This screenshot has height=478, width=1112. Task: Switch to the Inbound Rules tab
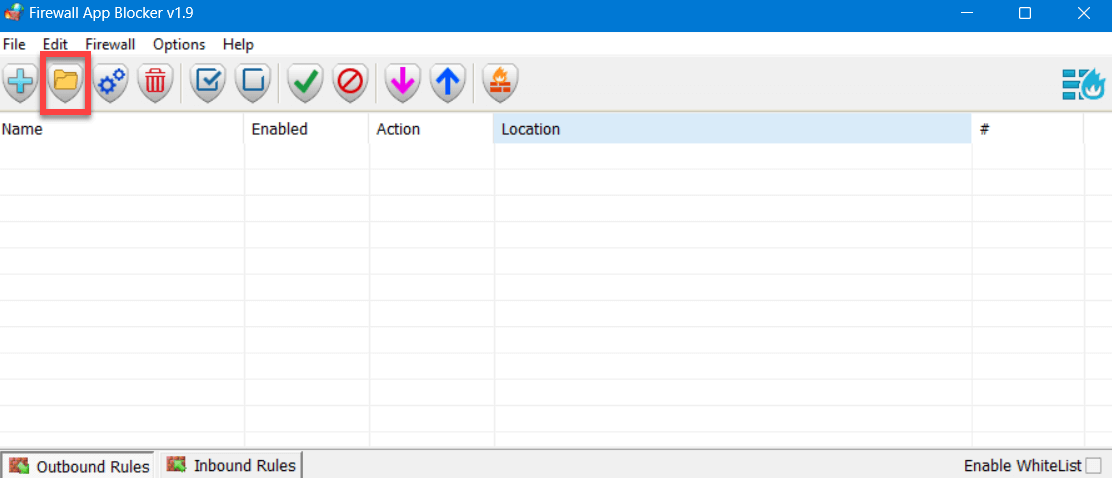(x=231, y=465)
